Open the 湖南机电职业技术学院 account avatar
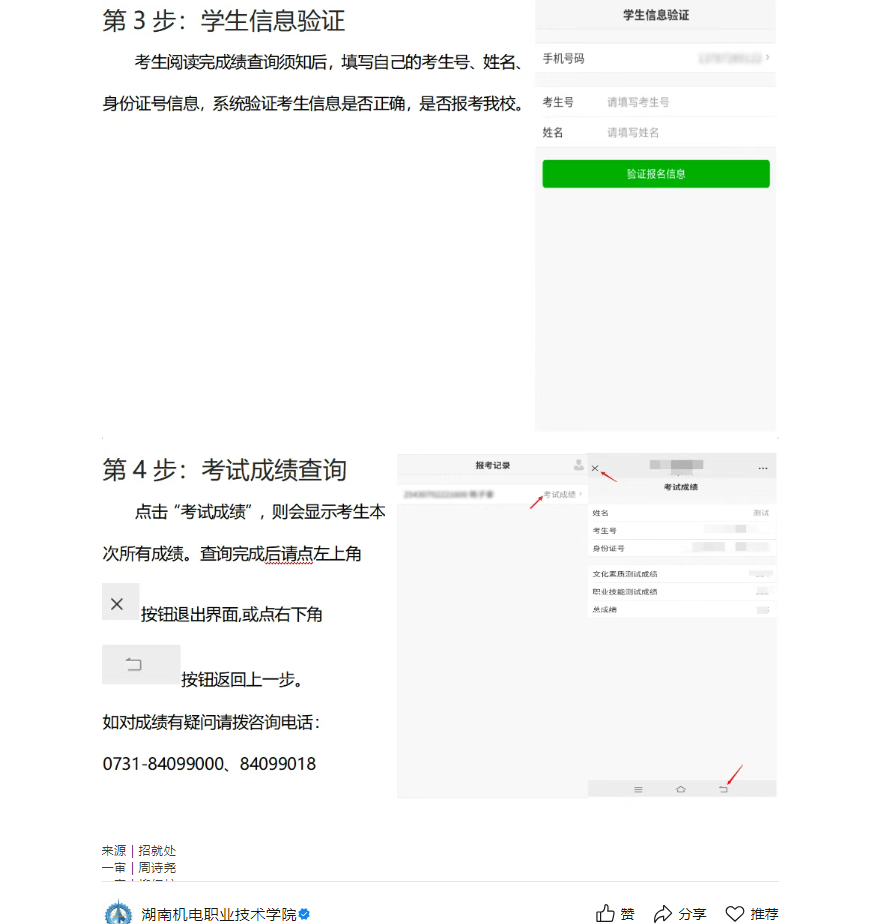 pyautogui.click(x=118, y=913)
